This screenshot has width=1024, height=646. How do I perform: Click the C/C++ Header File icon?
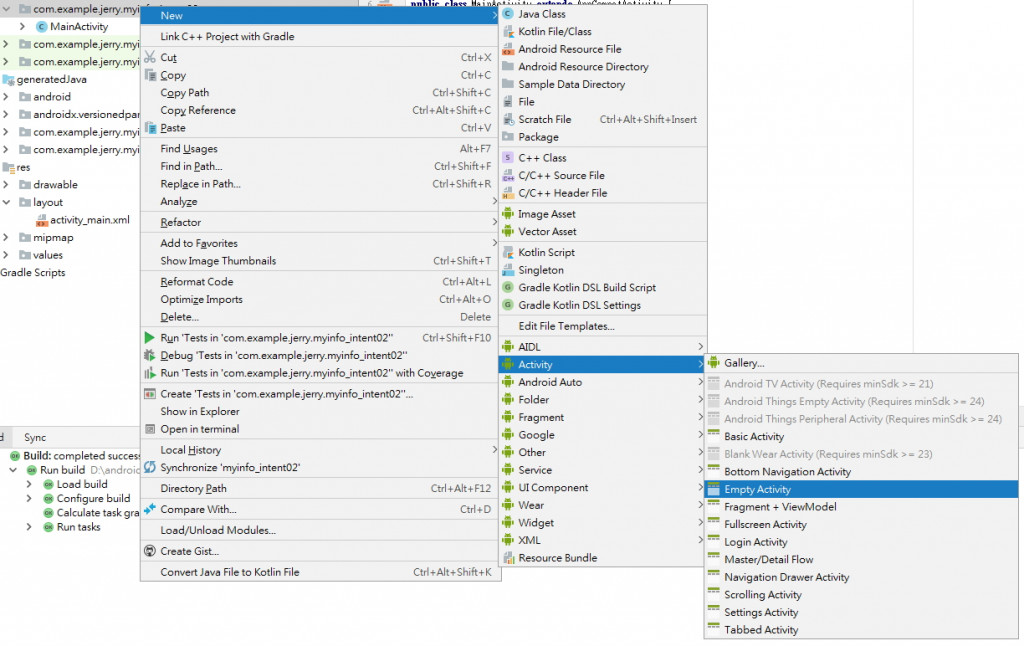[508, 193]
